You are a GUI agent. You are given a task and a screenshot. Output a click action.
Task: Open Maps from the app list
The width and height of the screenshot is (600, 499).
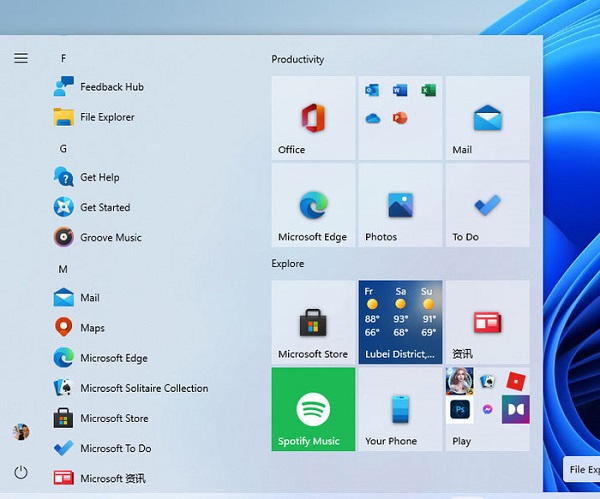pyautogui.click(x=92, y=328)
